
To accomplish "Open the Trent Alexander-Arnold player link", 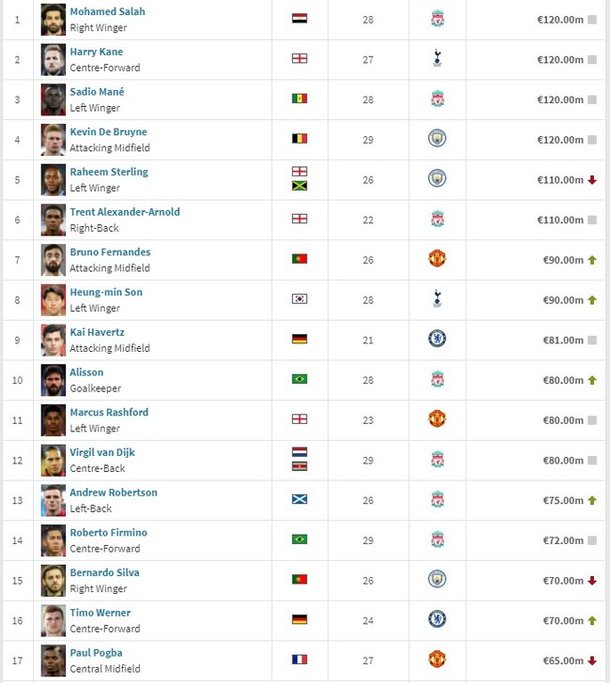I will [x=125, y=212].
